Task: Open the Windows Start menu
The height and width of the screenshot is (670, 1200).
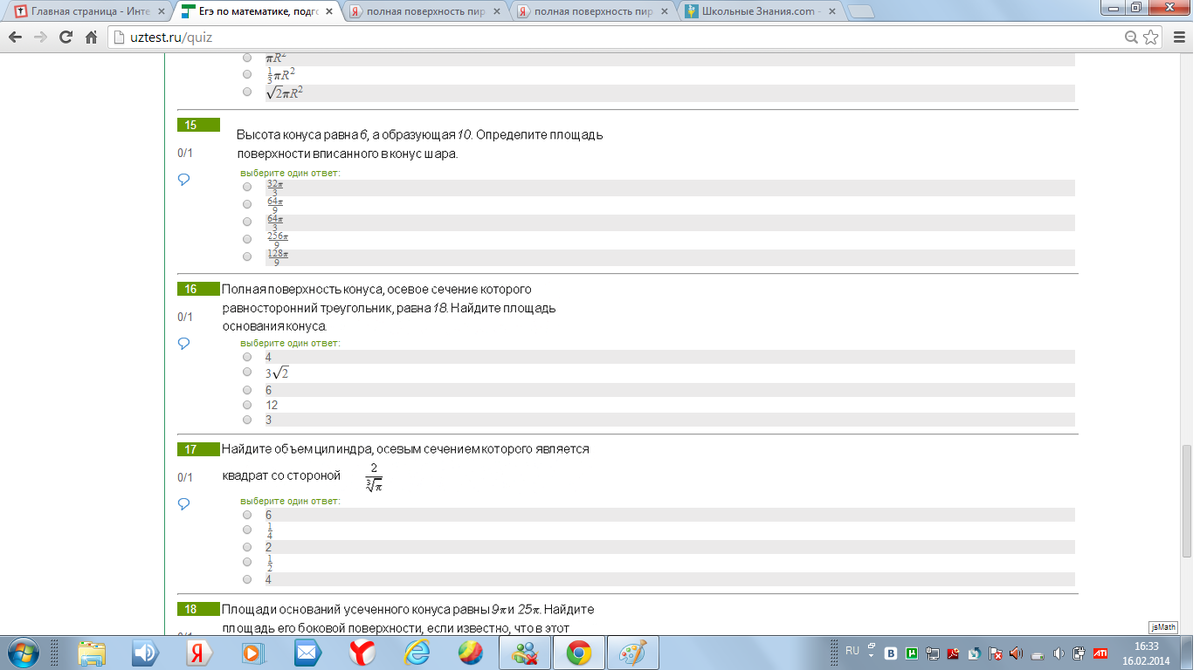Action: tap(22, 654)
